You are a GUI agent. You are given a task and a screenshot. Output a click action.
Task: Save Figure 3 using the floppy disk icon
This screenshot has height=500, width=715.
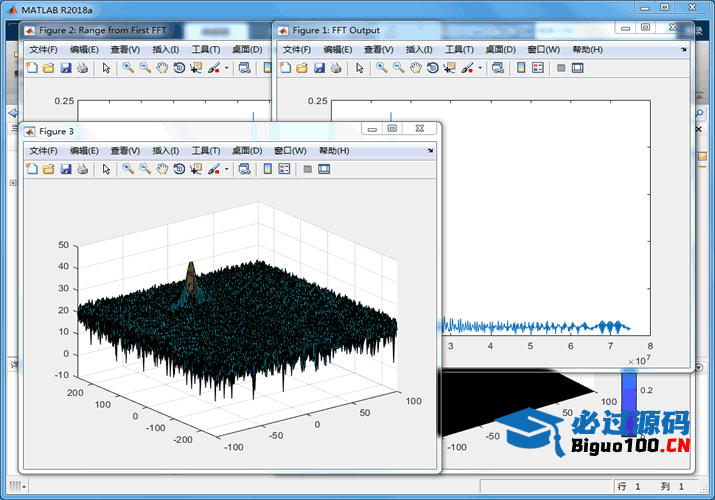(65, 169)
